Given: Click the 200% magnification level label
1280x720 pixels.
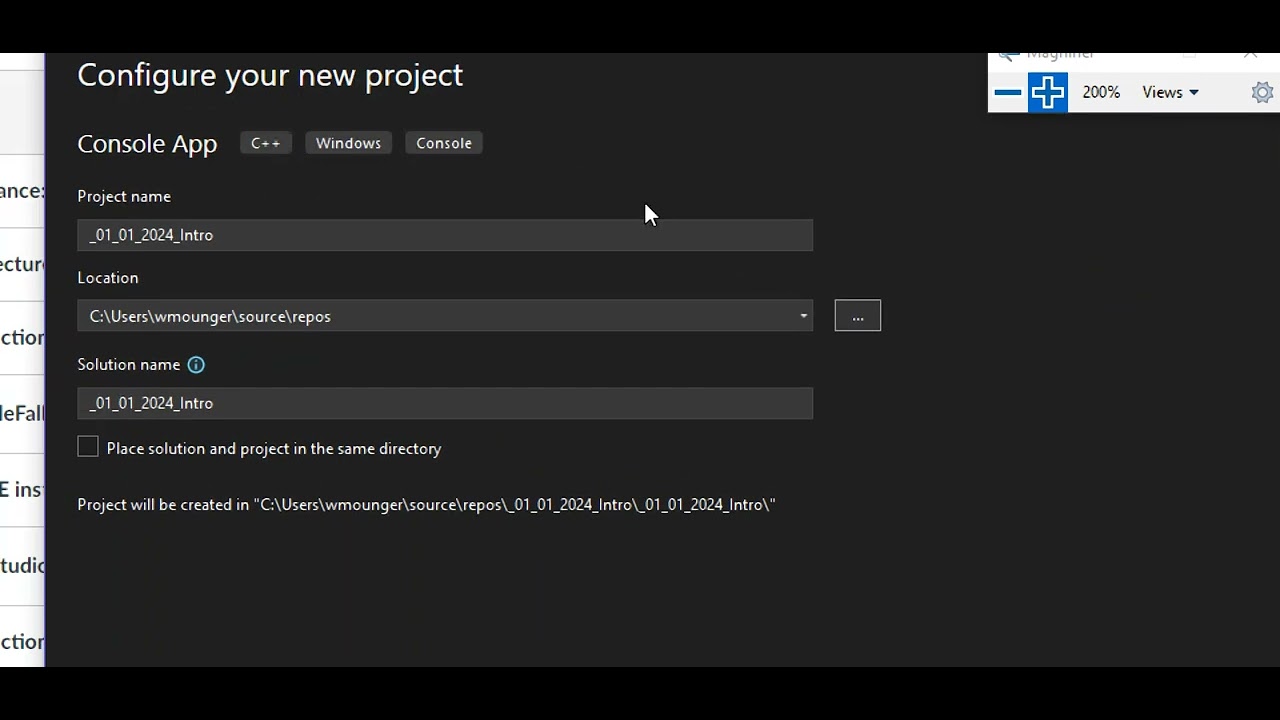Looking at the screenshot, I should tap(1101, 92).
